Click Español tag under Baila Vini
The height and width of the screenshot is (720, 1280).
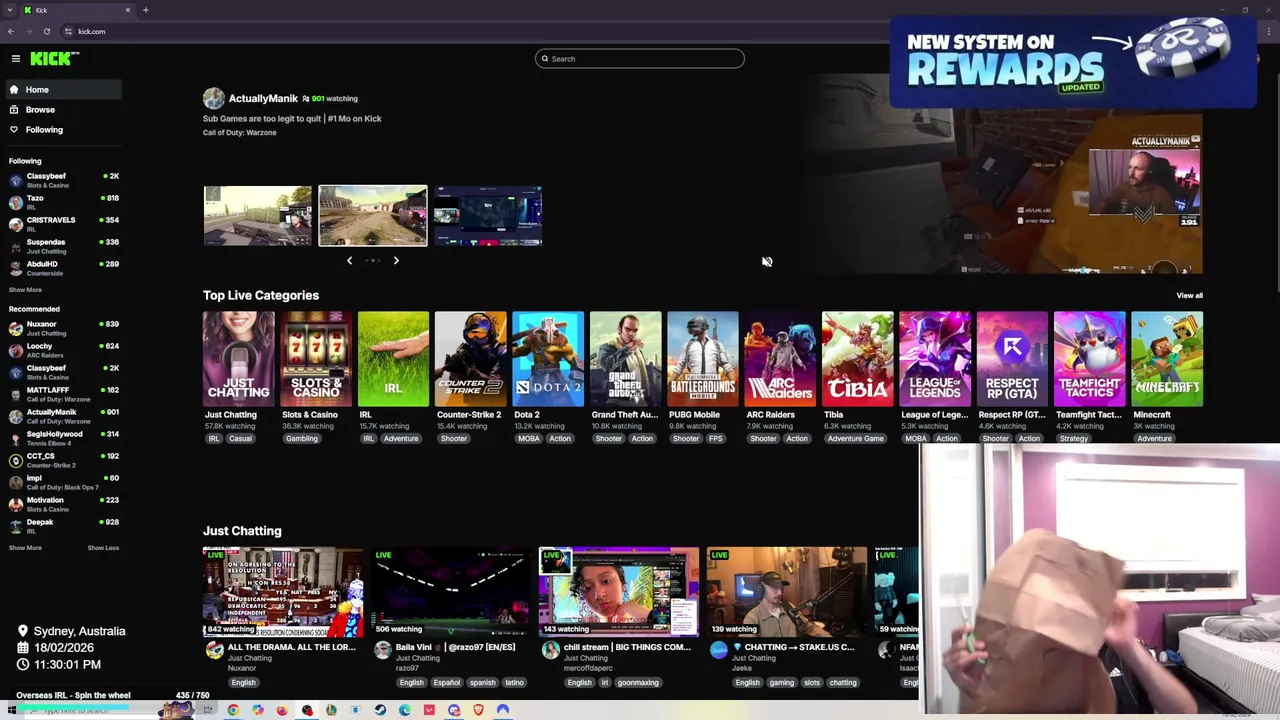(447, 683)
